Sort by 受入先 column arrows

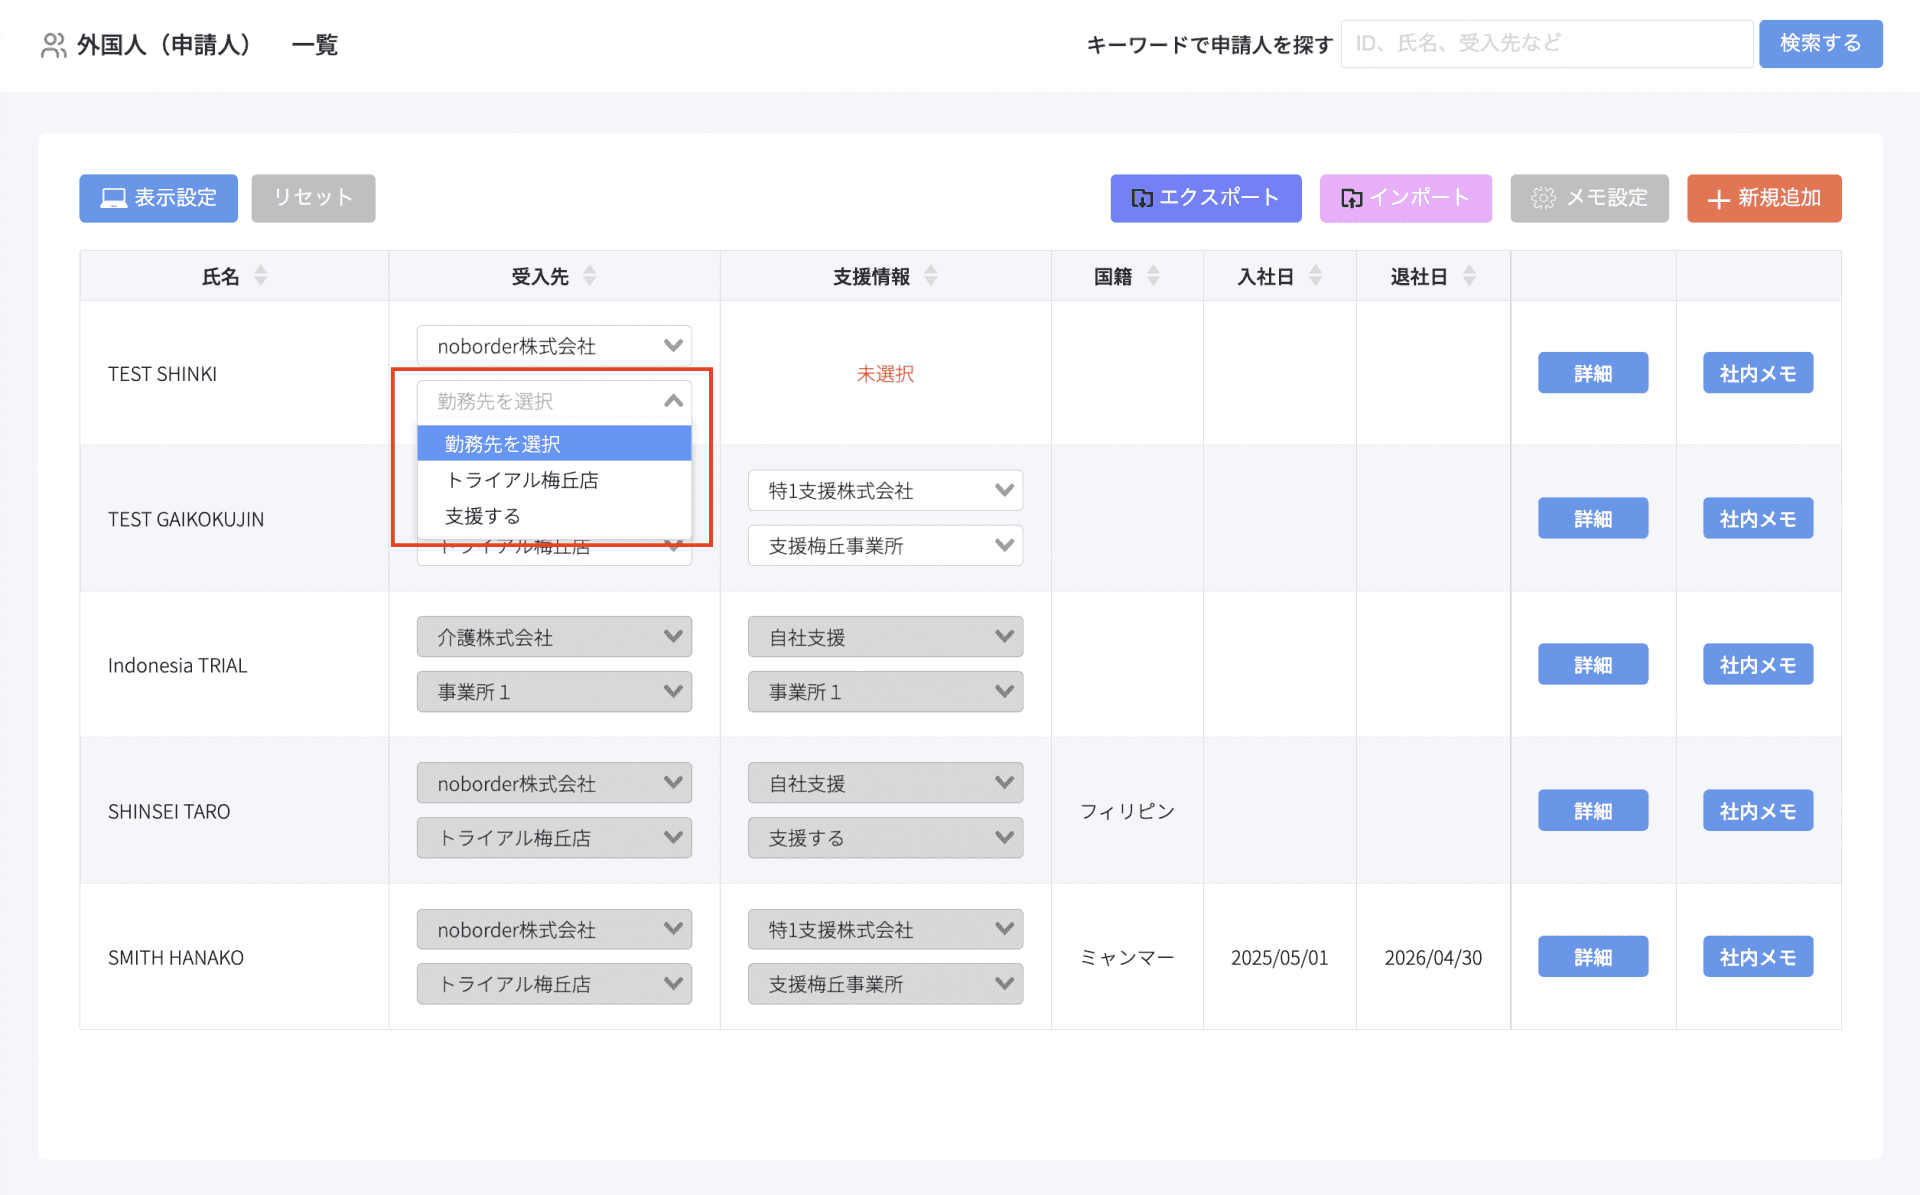[x=590, y=275]
